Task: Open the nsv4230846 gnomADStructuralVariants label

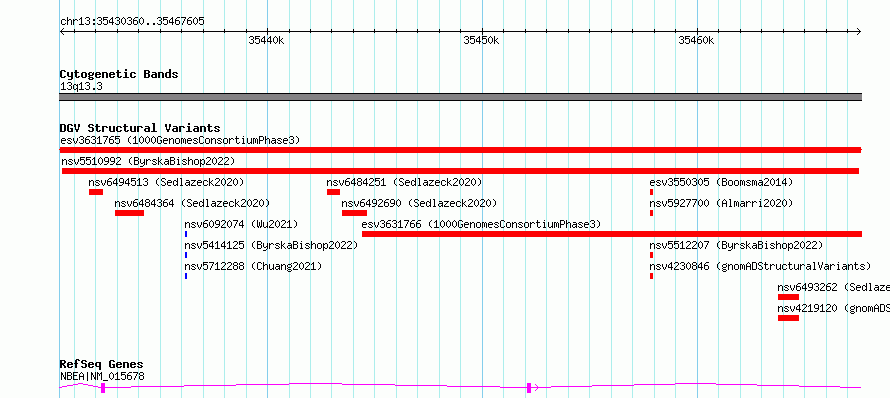Action: coord(760,266)
